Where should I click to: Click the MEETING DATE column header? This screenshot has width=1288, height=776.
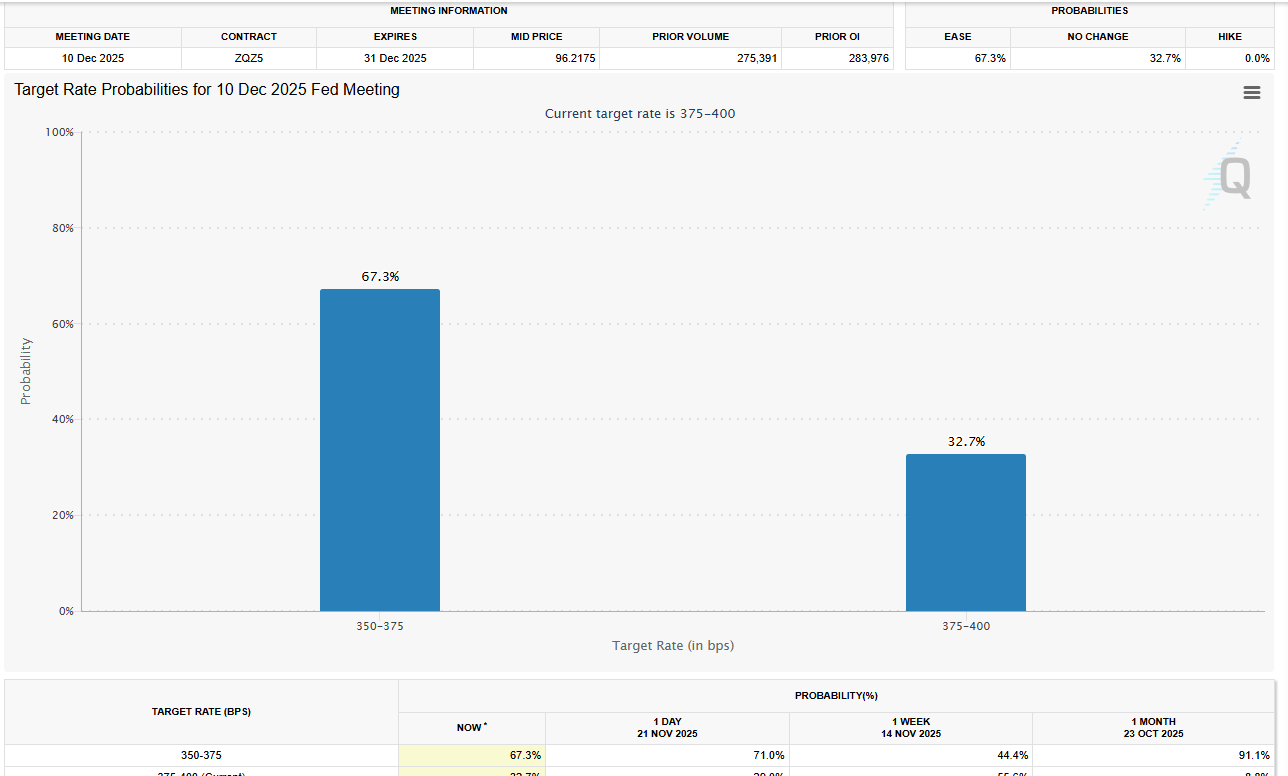tap(92, 36)
